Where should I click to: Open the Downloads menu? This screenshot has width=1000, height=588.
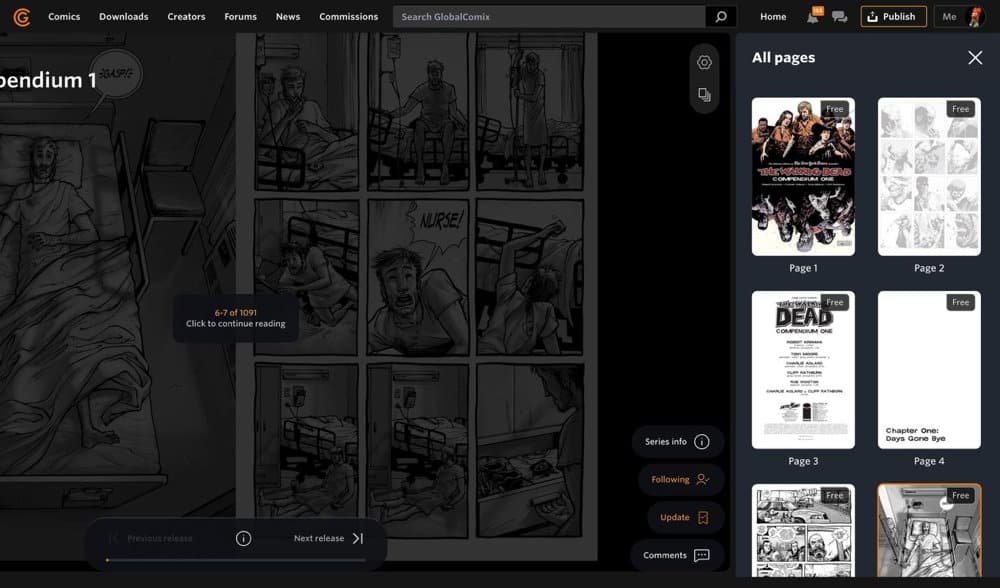click(124, 17)
